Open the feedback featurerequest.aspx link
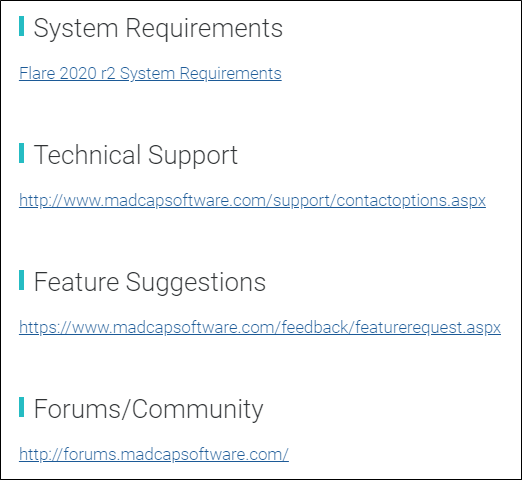Image resolution: width=522 pixels, height=480 pixels. [260, 327]
